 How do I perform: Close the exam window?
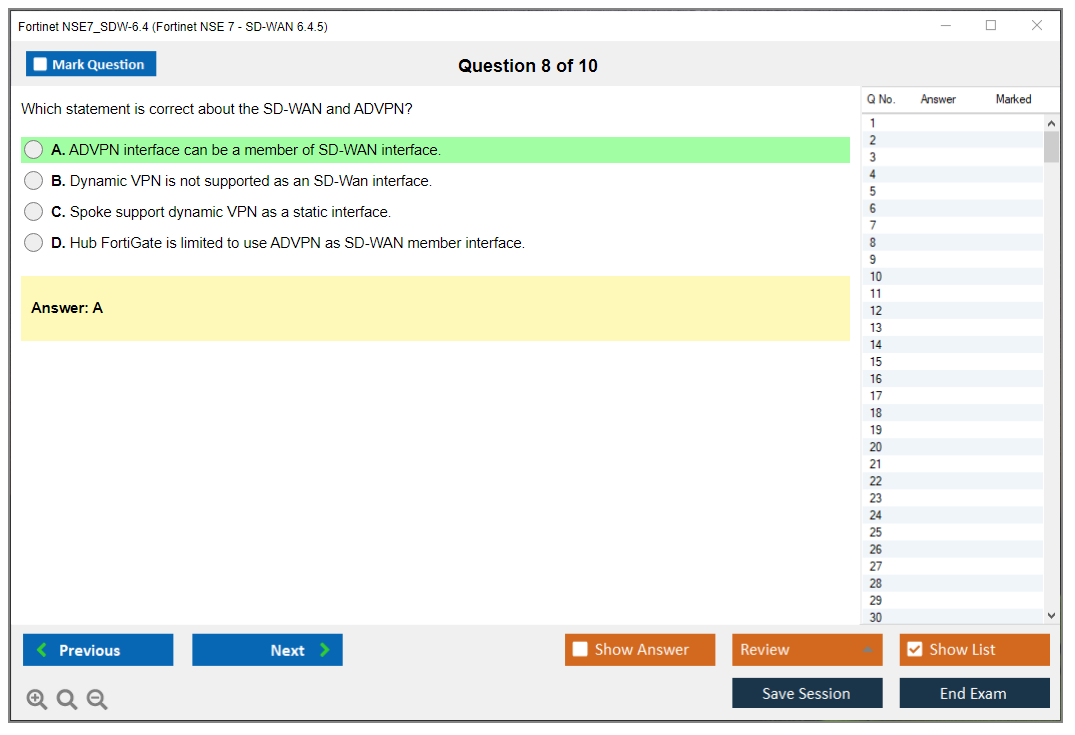point(1037,26)
